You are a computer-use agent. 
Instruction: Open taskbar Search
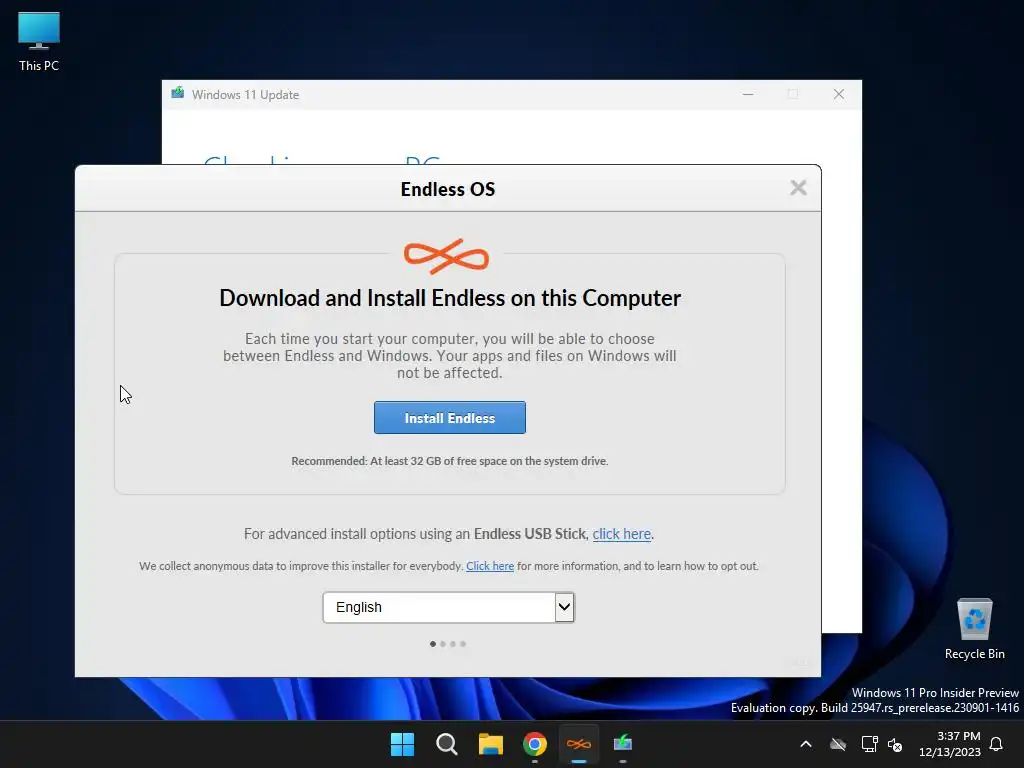tap(447, 744)
